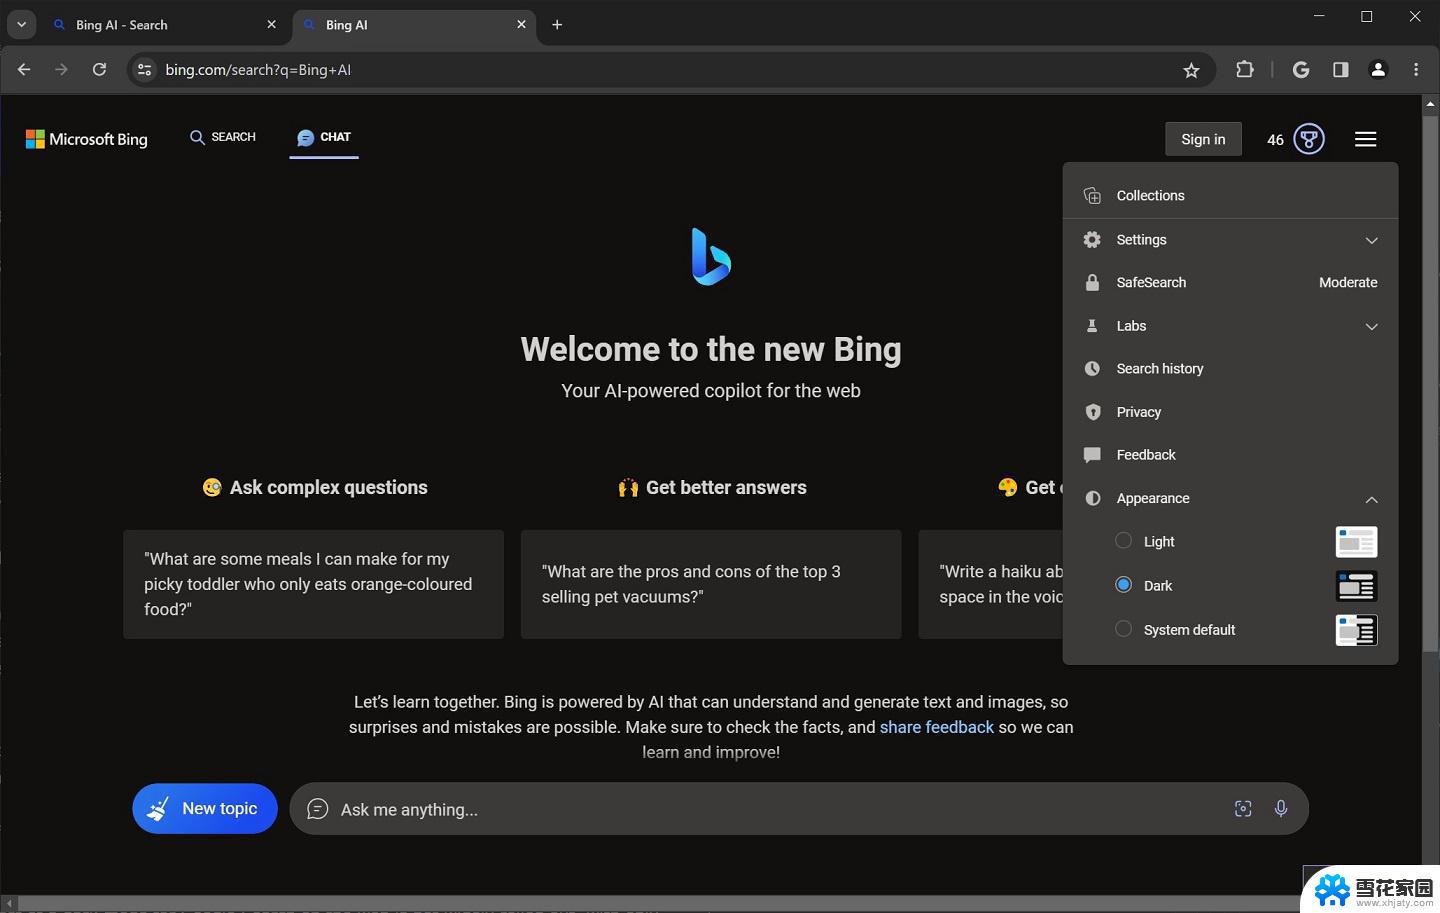This screenshot has height=913, width=1440.
Task: Toggle the browser side panel icon
Action: tap(1340, 70)
